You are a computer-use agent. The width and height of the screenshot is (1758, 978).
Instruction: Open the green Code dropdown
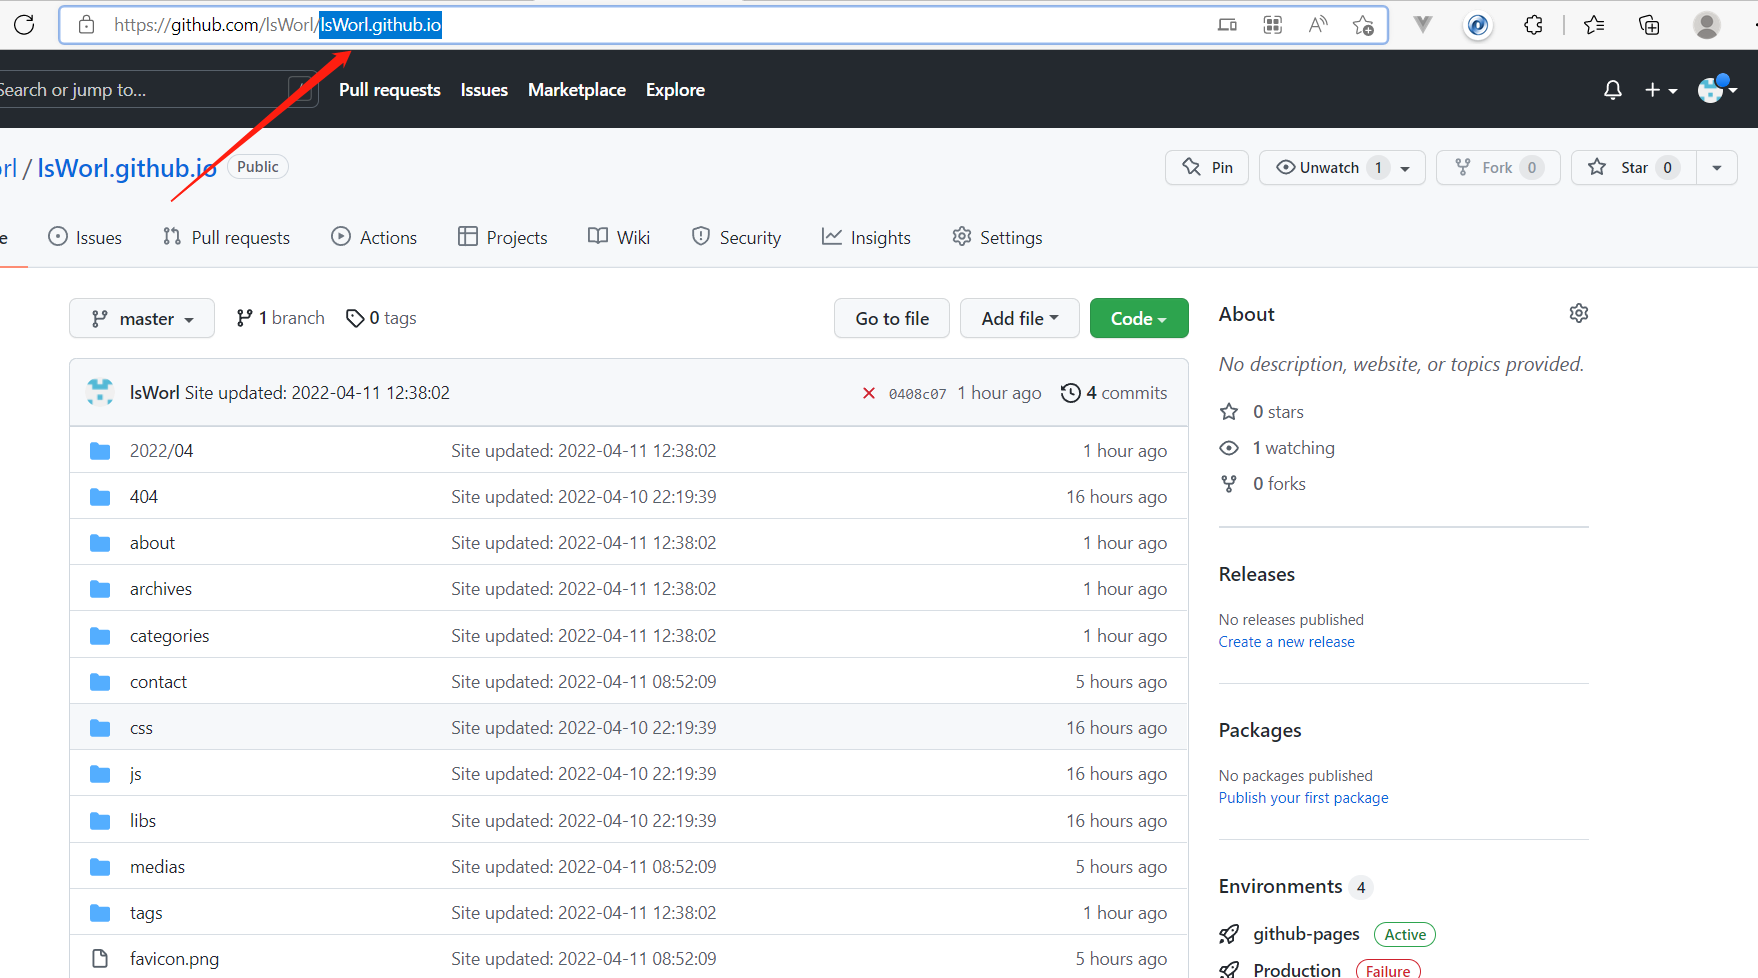pyautogui.click(x=1139, y=319)
